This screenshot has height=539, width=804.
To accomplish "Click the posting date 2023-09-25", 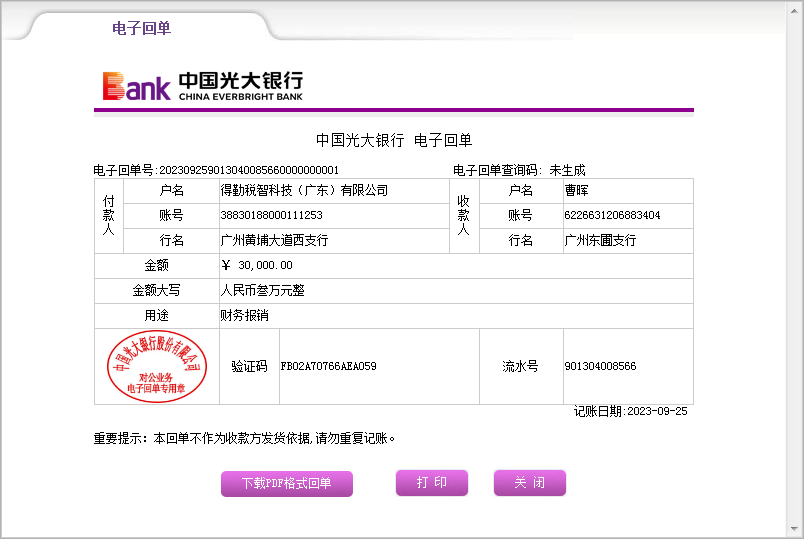I will (656, 411).
